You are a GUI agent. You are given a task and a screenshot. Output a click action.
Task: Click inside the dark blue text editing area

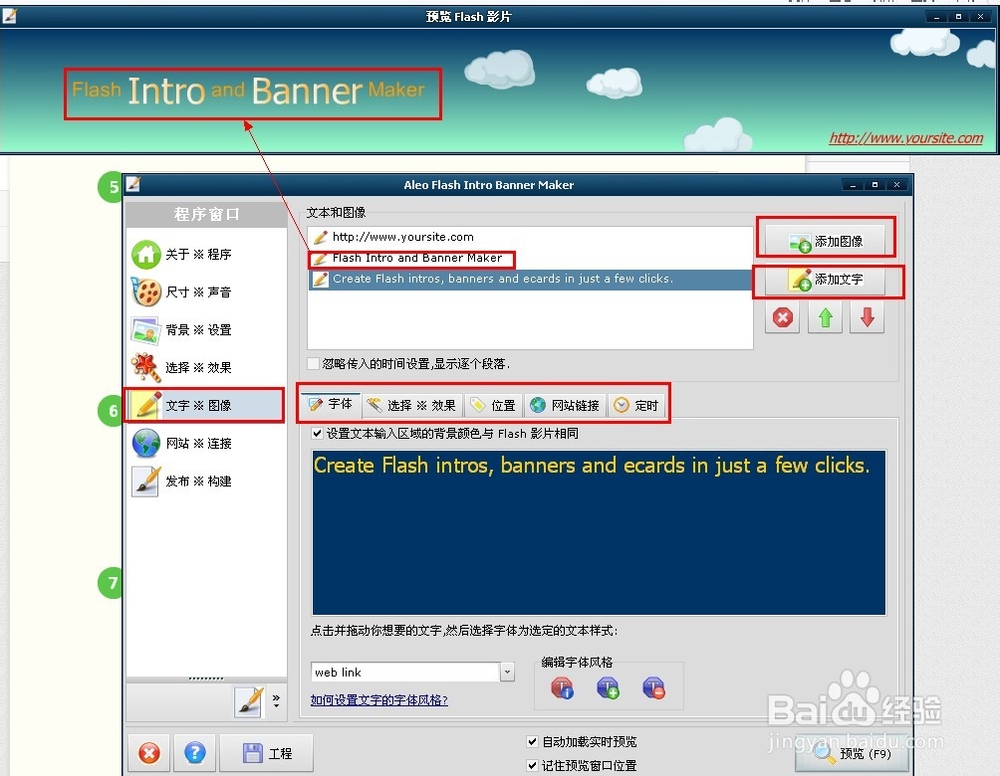point(598,532)
